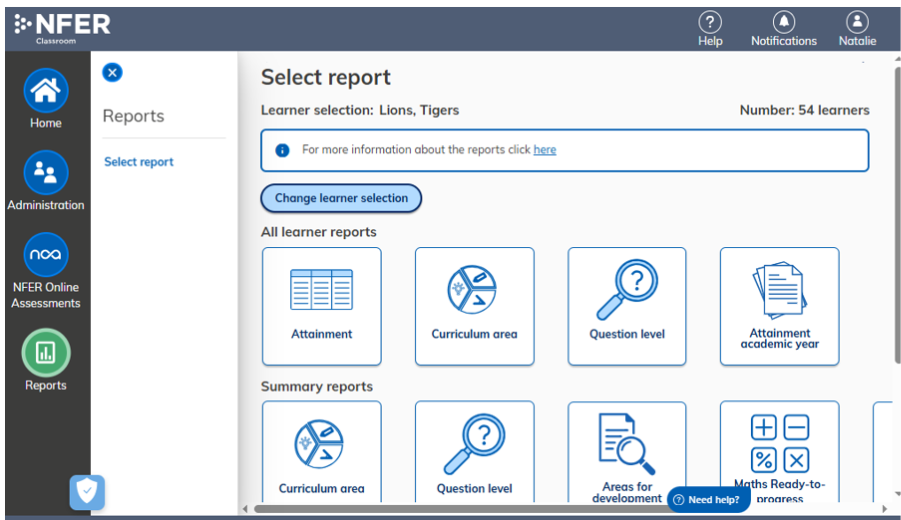Open the Administration section icon
Viewport: 901px width, 520px height.
[x=45, y=172]
